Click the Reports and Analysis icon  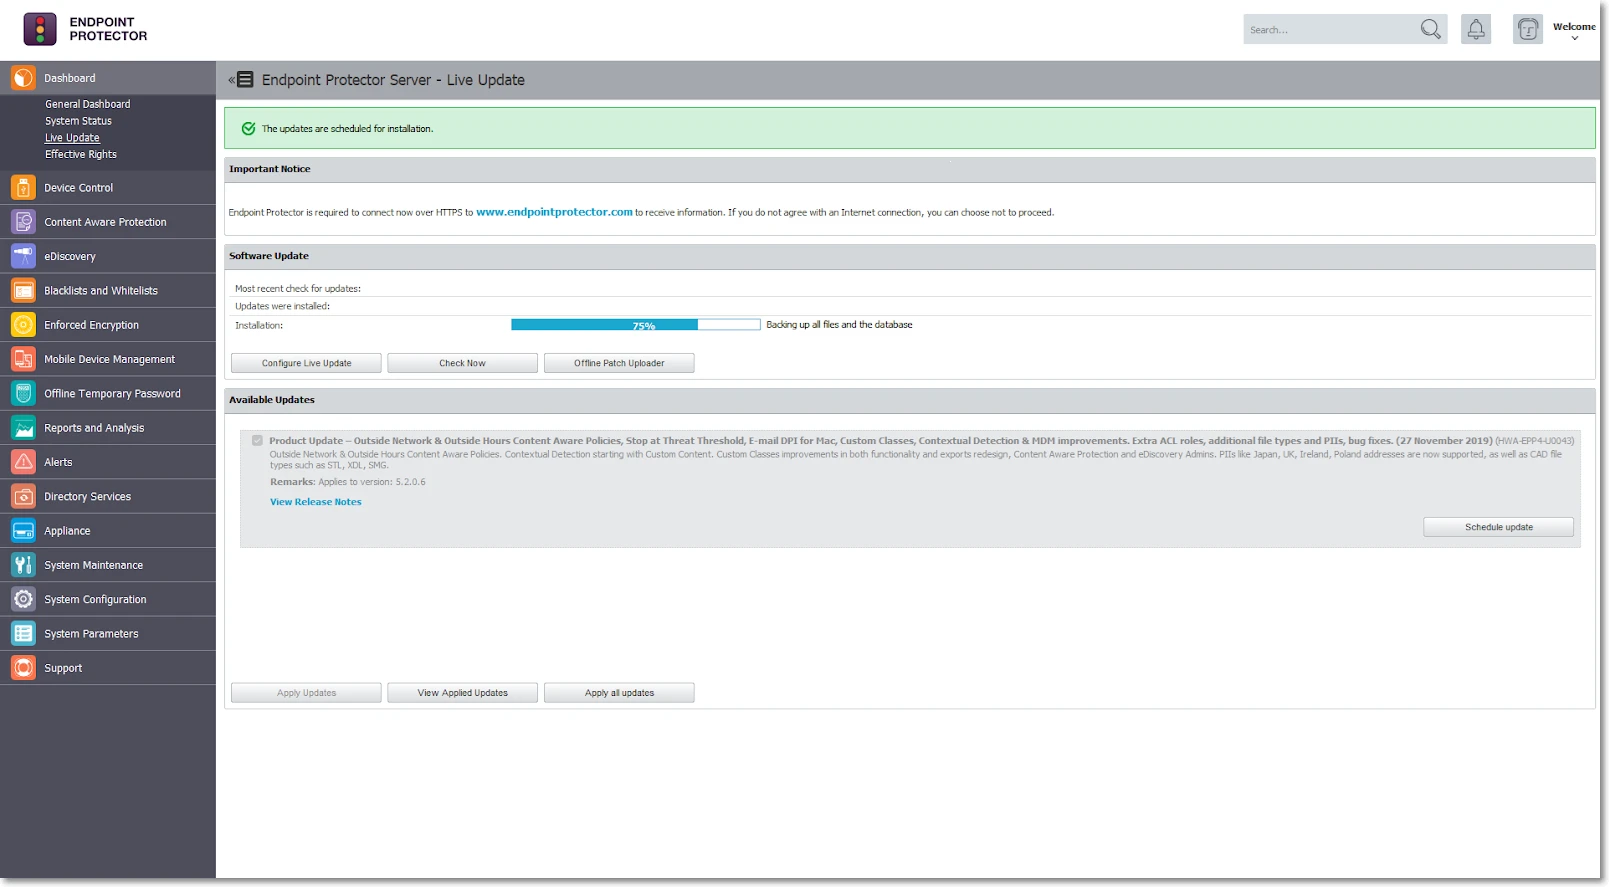23,428
